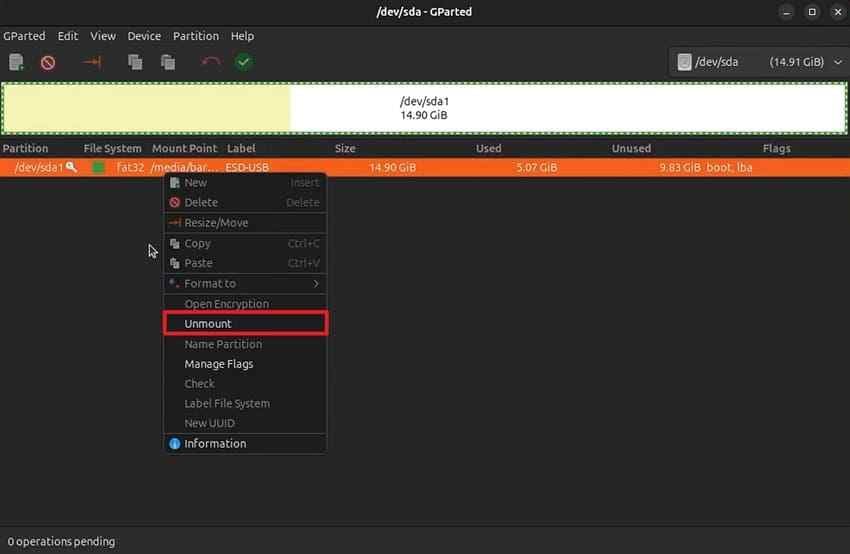
Task: Click the Resize/Move toolbar icon
Action: (92, 62)
